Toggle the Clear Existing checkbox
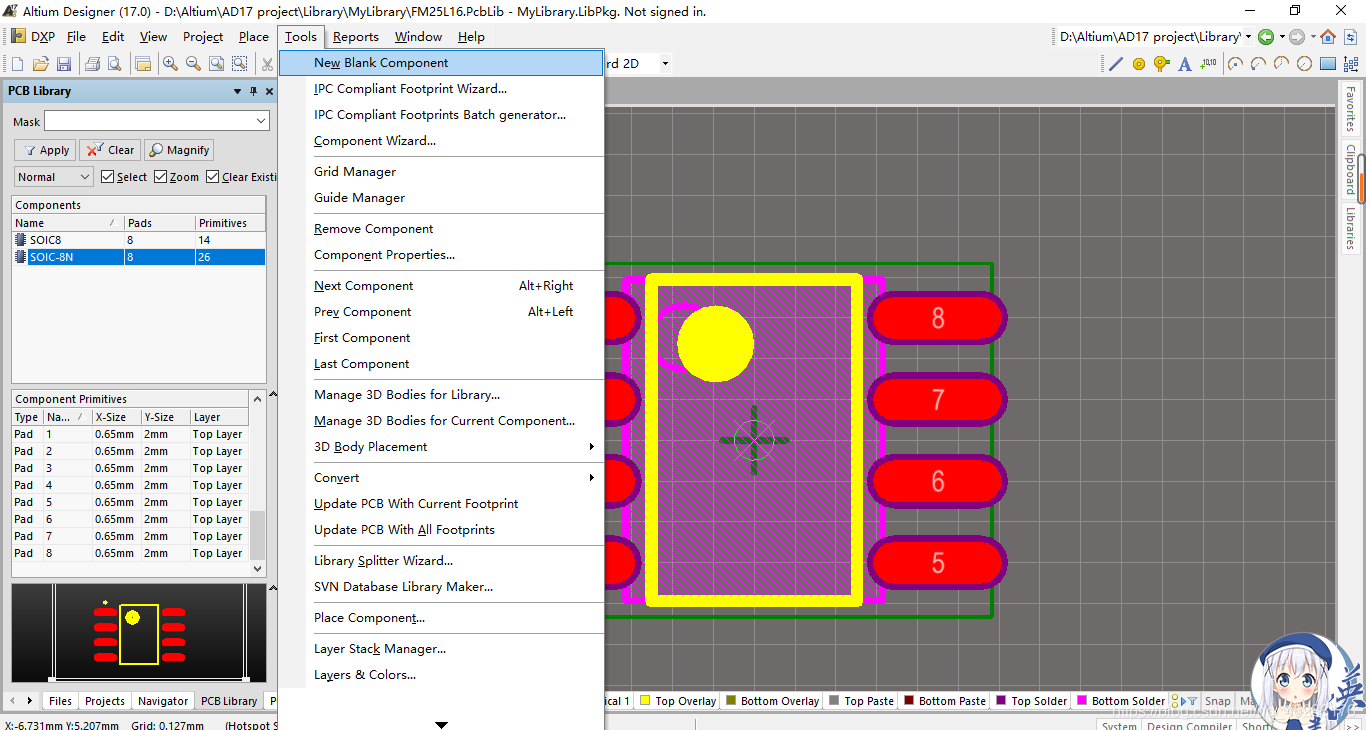Viewport: 1366px width, 730px height. point(212,177)
